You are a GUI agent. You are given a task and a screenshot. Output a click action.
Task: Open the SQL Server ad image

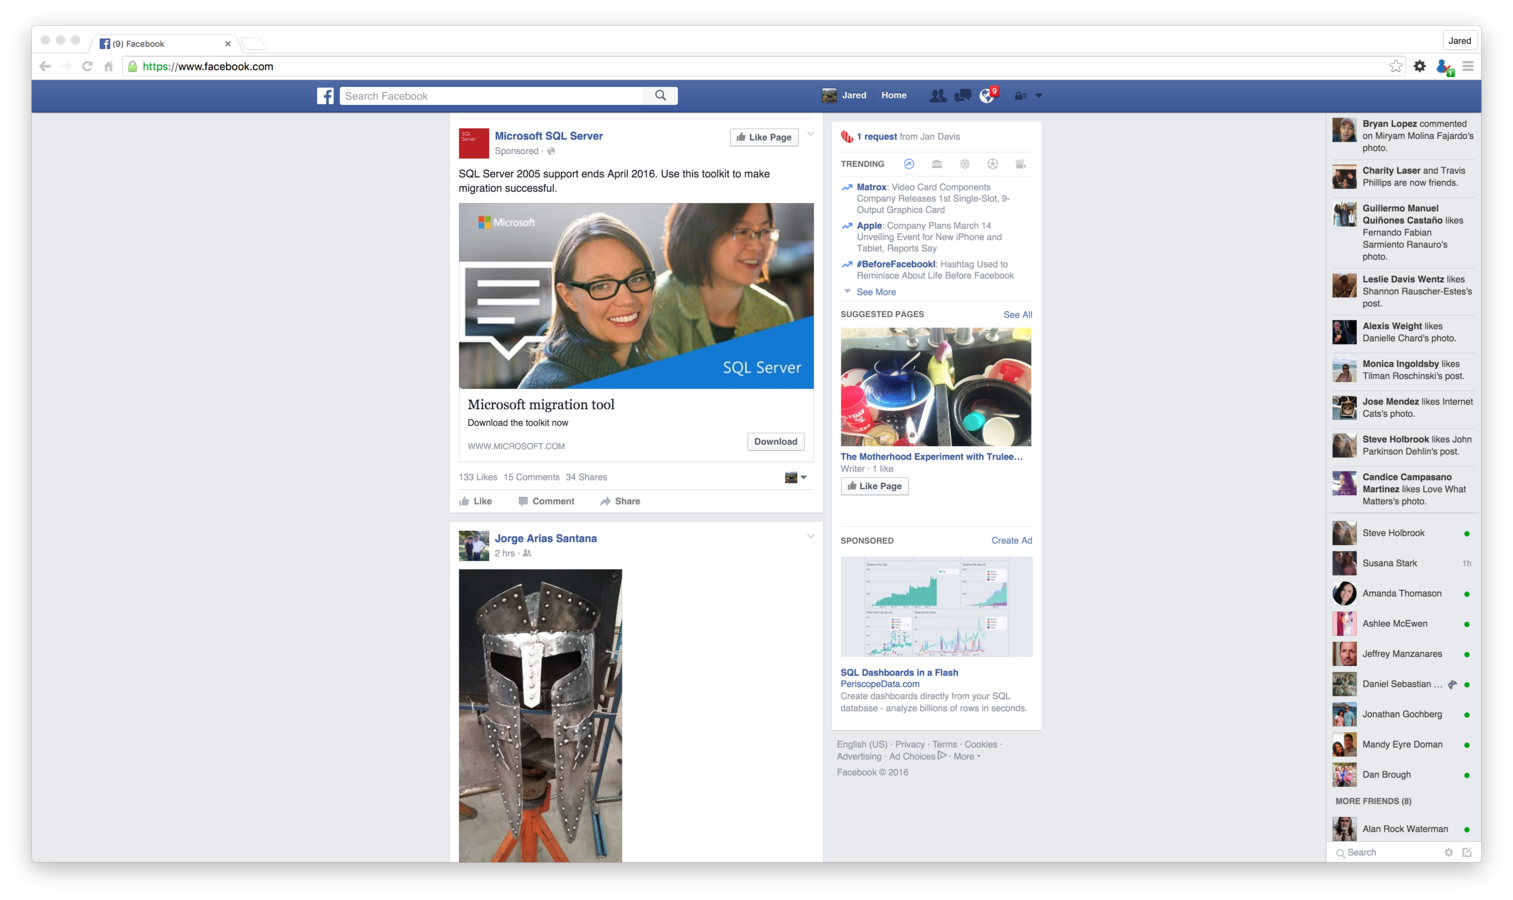tap(636, 296)
